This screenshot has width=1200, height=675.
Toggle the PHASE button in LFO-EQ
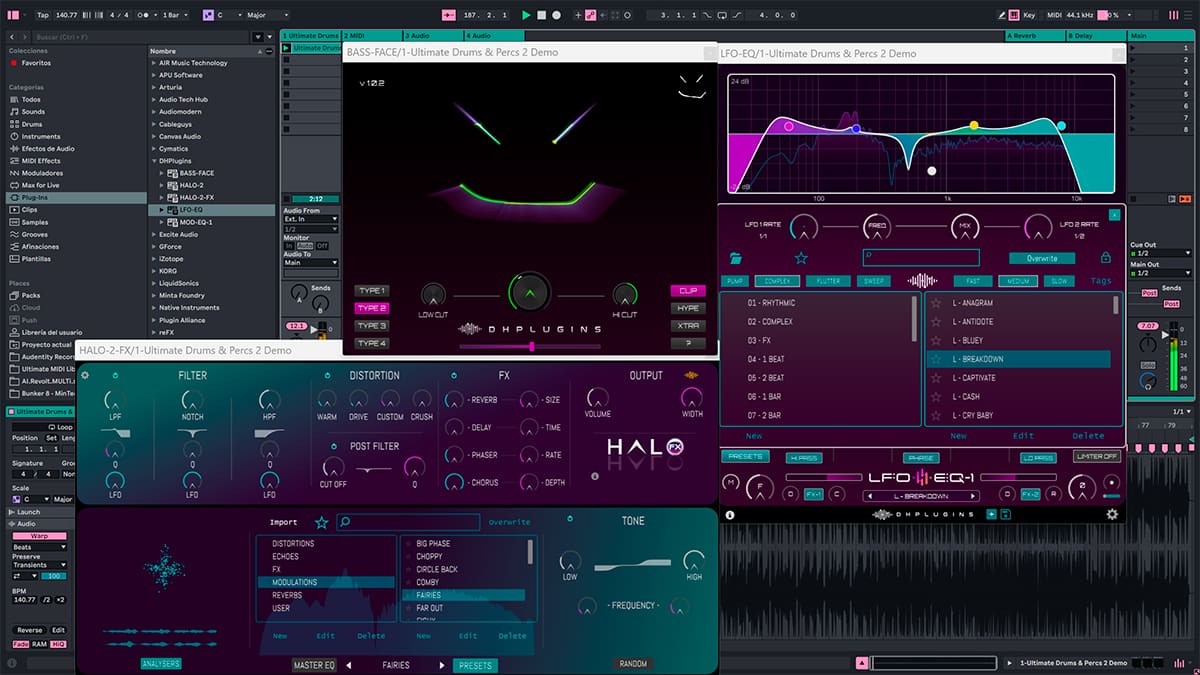click(920, 458)
